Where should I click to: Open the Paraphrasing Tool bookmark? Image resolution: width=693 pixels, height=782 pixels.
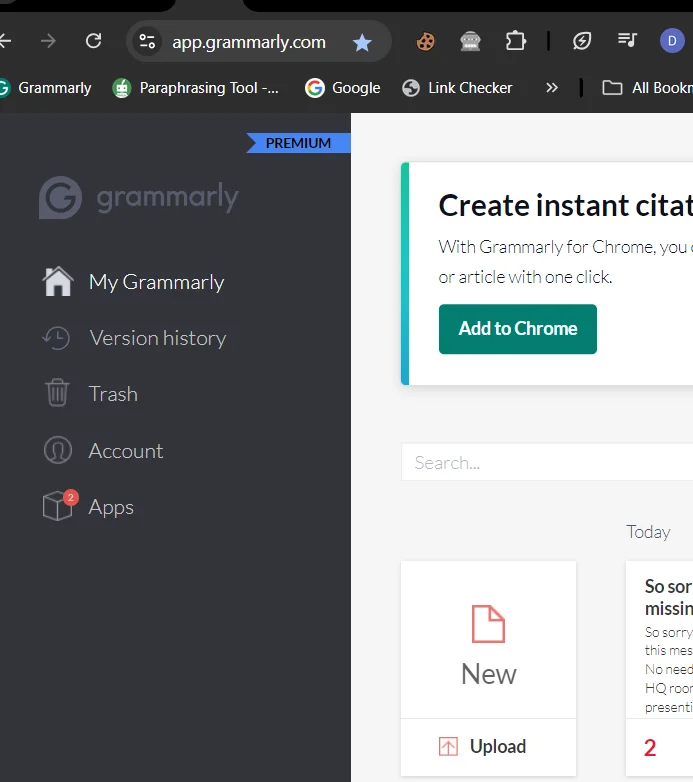coord(195,88)
